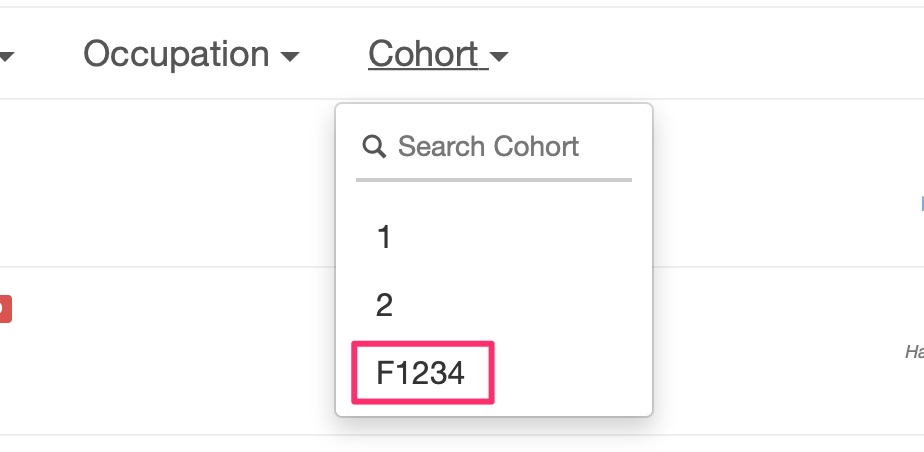The width and height of the screenshot is (924, 452).
Task: Click the Occupation header label text
Action: [x=176, y=54]
